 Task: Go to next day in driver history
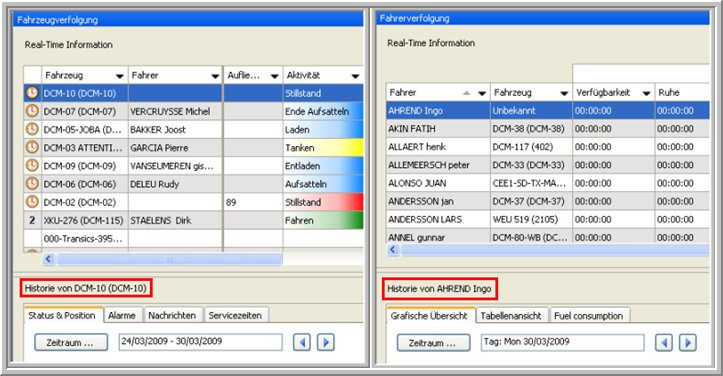pos(687,343)
